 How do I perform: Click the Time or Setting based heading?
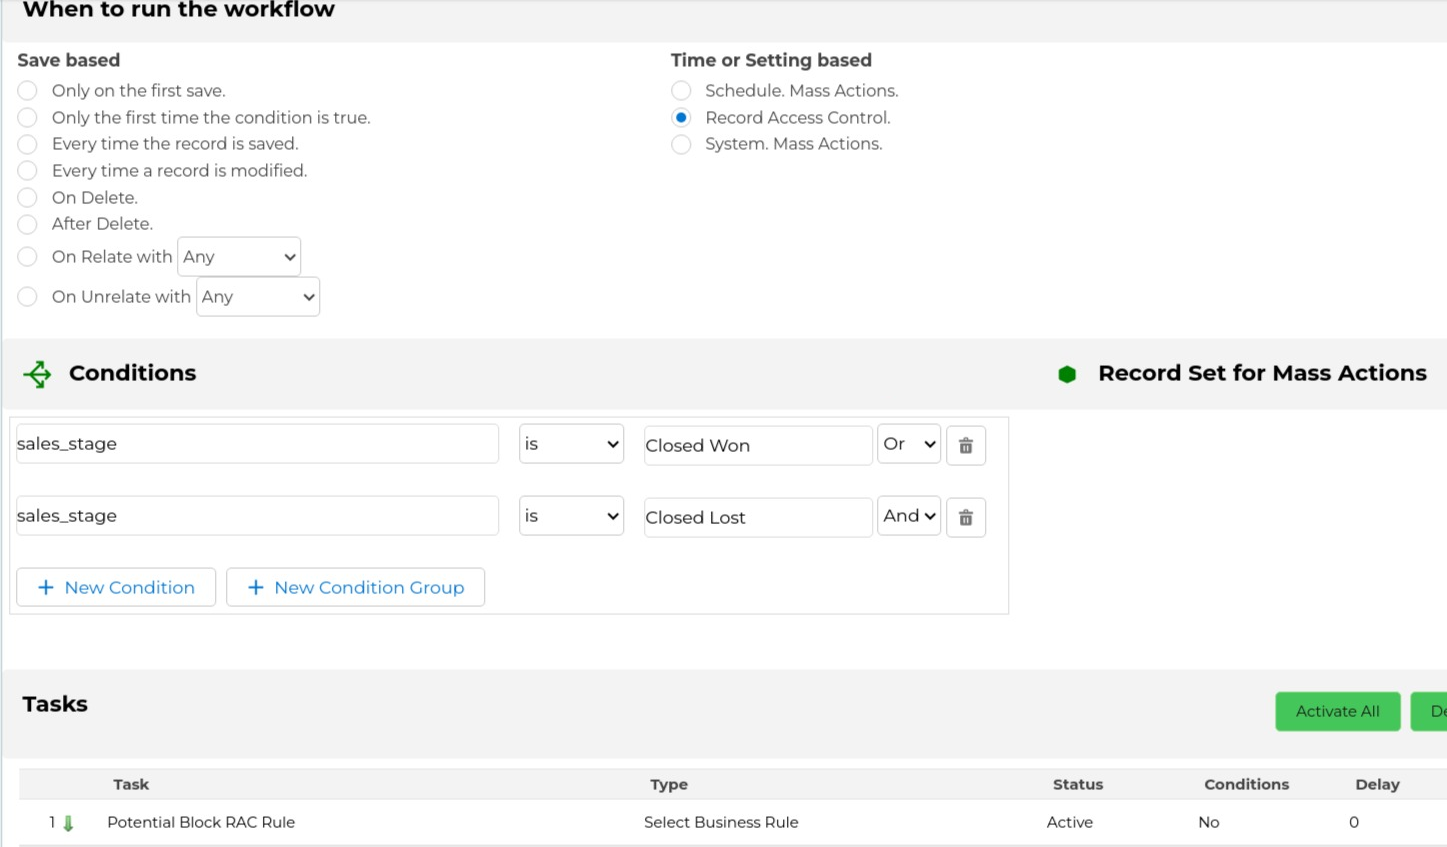771,60
